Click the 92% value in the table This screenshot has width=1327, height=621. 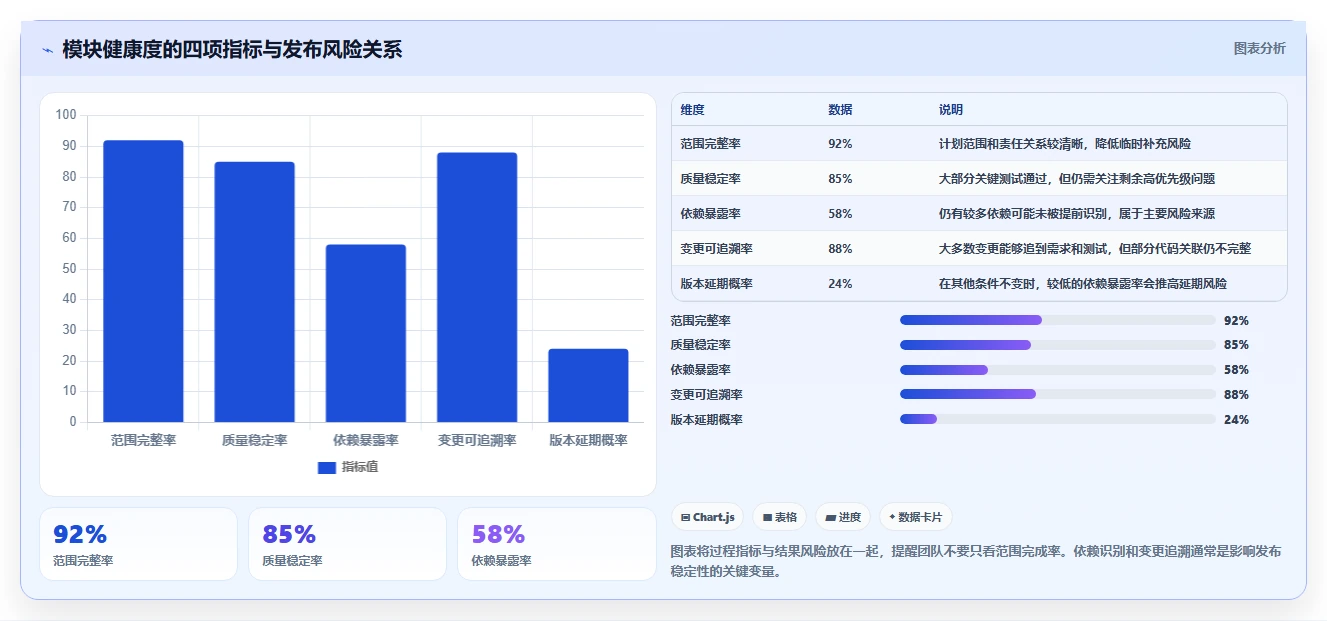[840, 144]
